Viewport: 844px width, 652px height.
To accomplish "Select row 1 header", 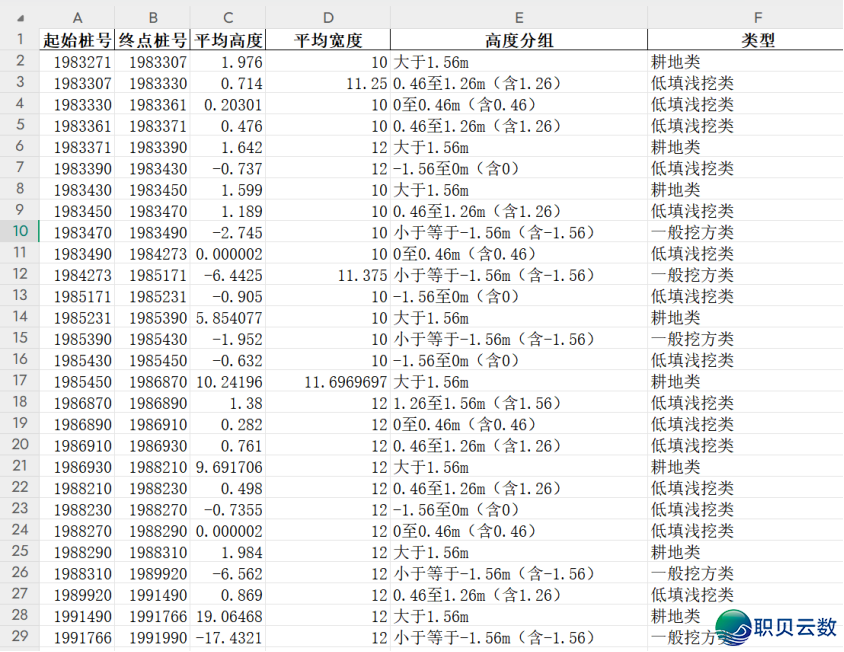I will [x=20, y=39].
